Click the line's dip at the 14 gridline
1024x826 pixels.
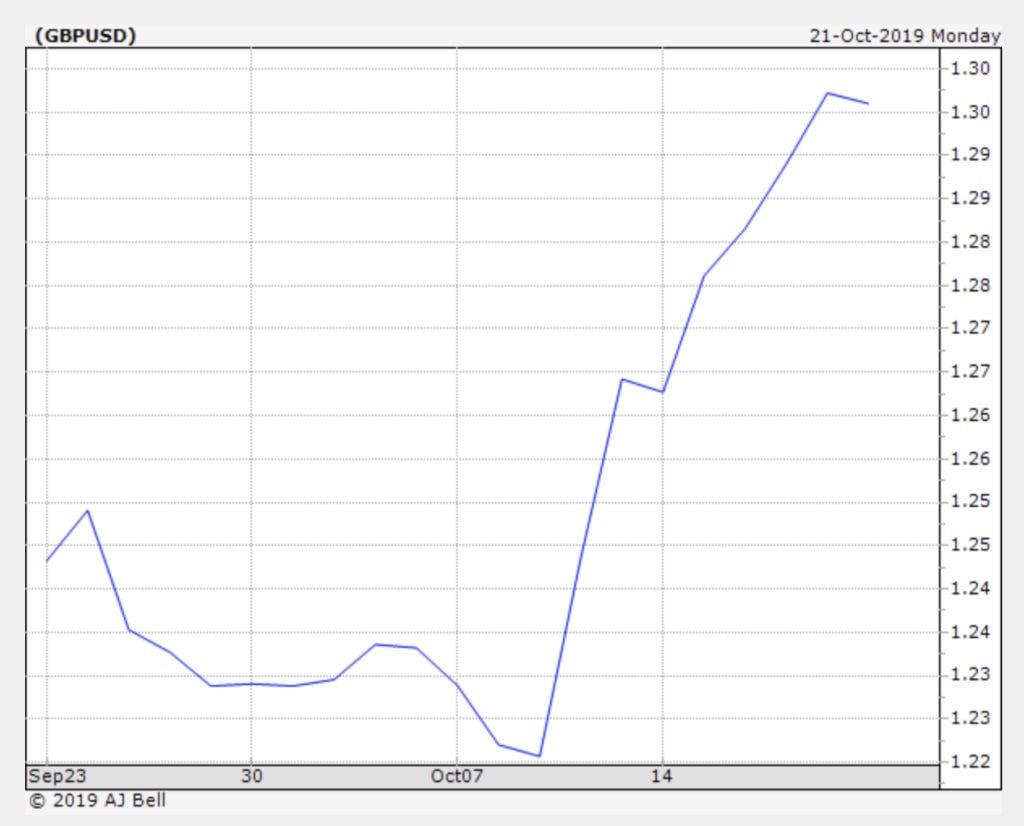point(662,392)
